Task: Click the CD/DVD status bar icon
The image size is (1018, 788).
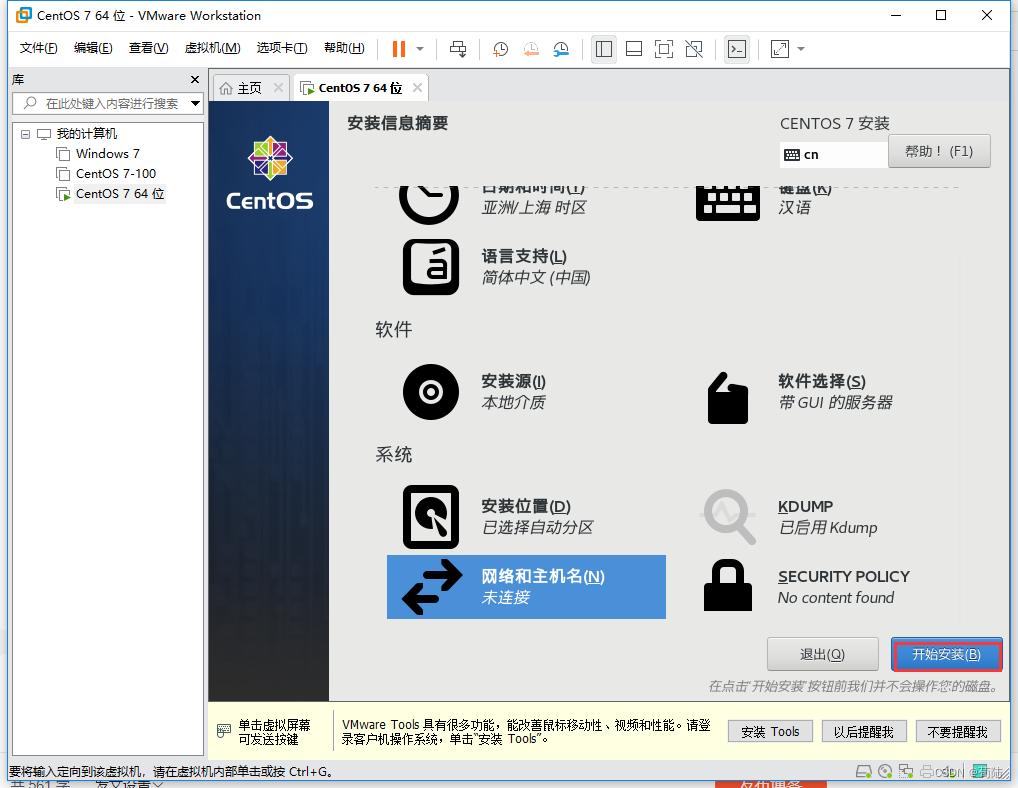Action: (x=884, y=771)
